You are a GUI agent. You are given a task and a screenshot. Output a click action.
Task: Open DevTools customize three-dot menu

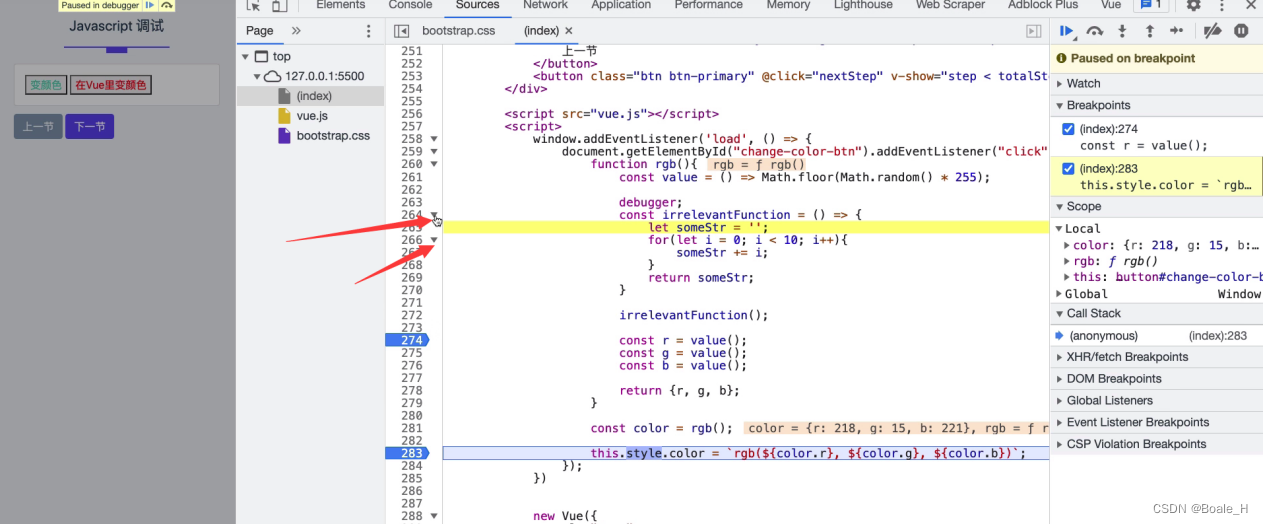point(1221,5)
